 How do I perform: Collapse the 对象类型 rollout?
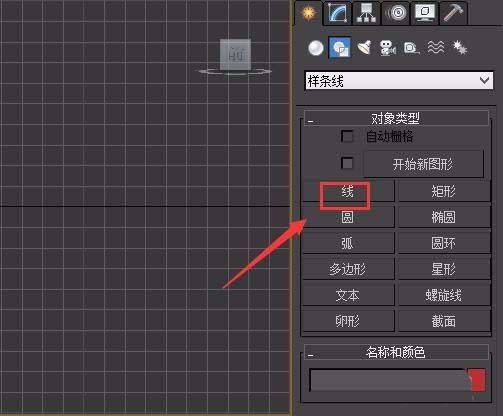pos(396,118)
